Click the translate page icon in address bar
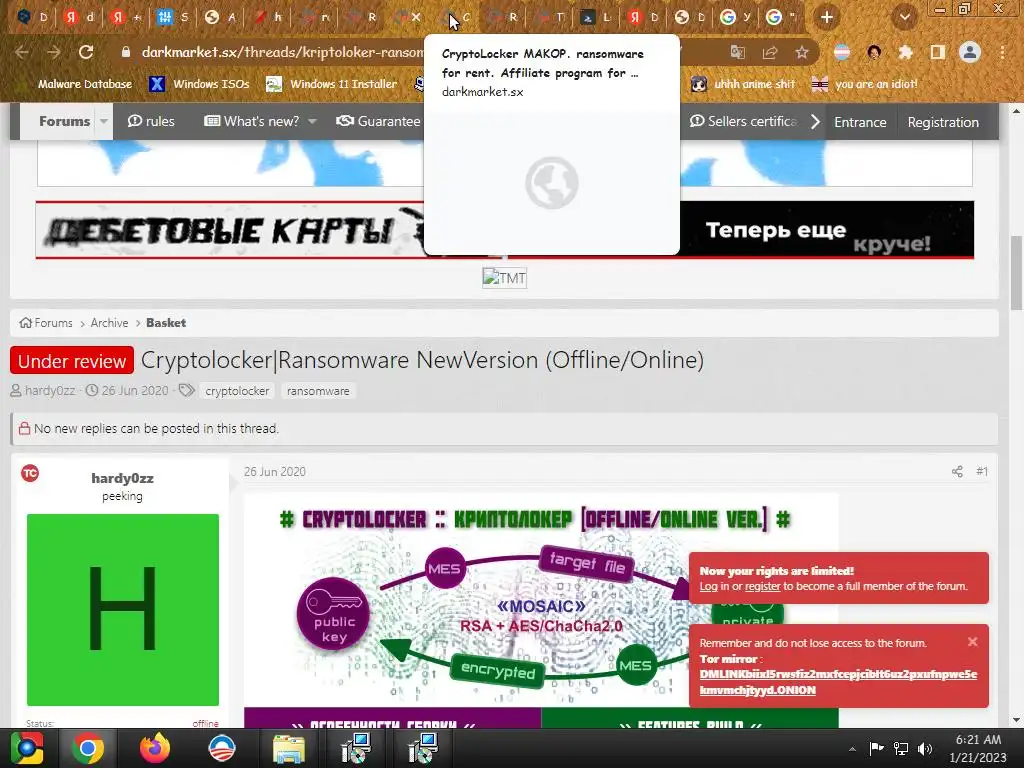 point(738,52)
